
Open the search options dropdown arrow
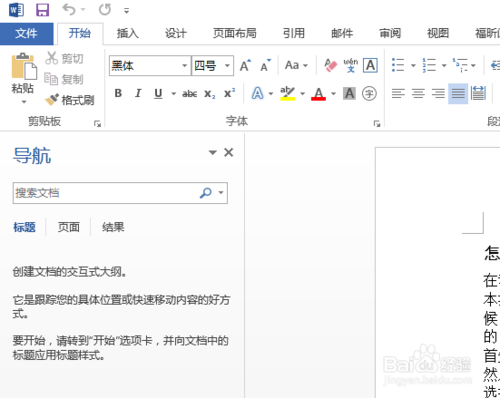coord(221,193)
